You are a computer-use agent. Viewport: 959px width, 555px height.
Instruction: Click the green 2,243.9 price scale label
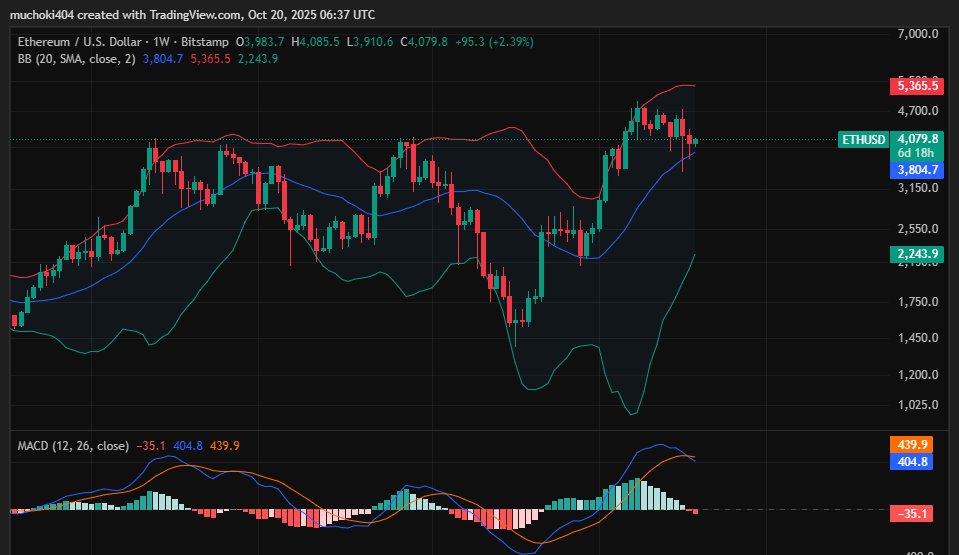click(917, 254)
